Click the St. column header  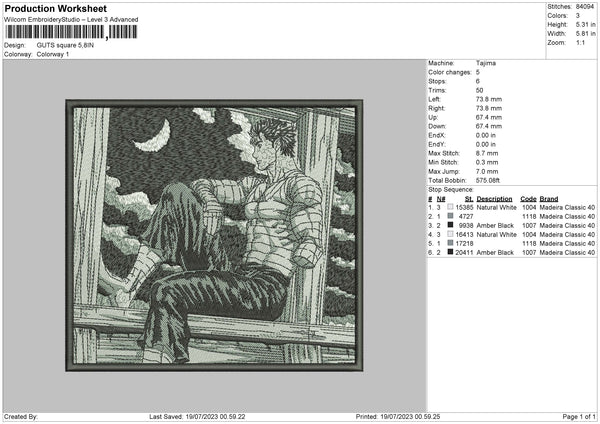pos(469,199)
